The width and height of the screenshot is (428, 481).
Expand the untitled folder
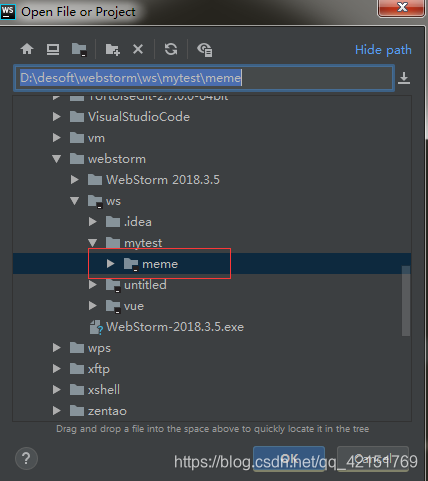[x=93, y=285]
